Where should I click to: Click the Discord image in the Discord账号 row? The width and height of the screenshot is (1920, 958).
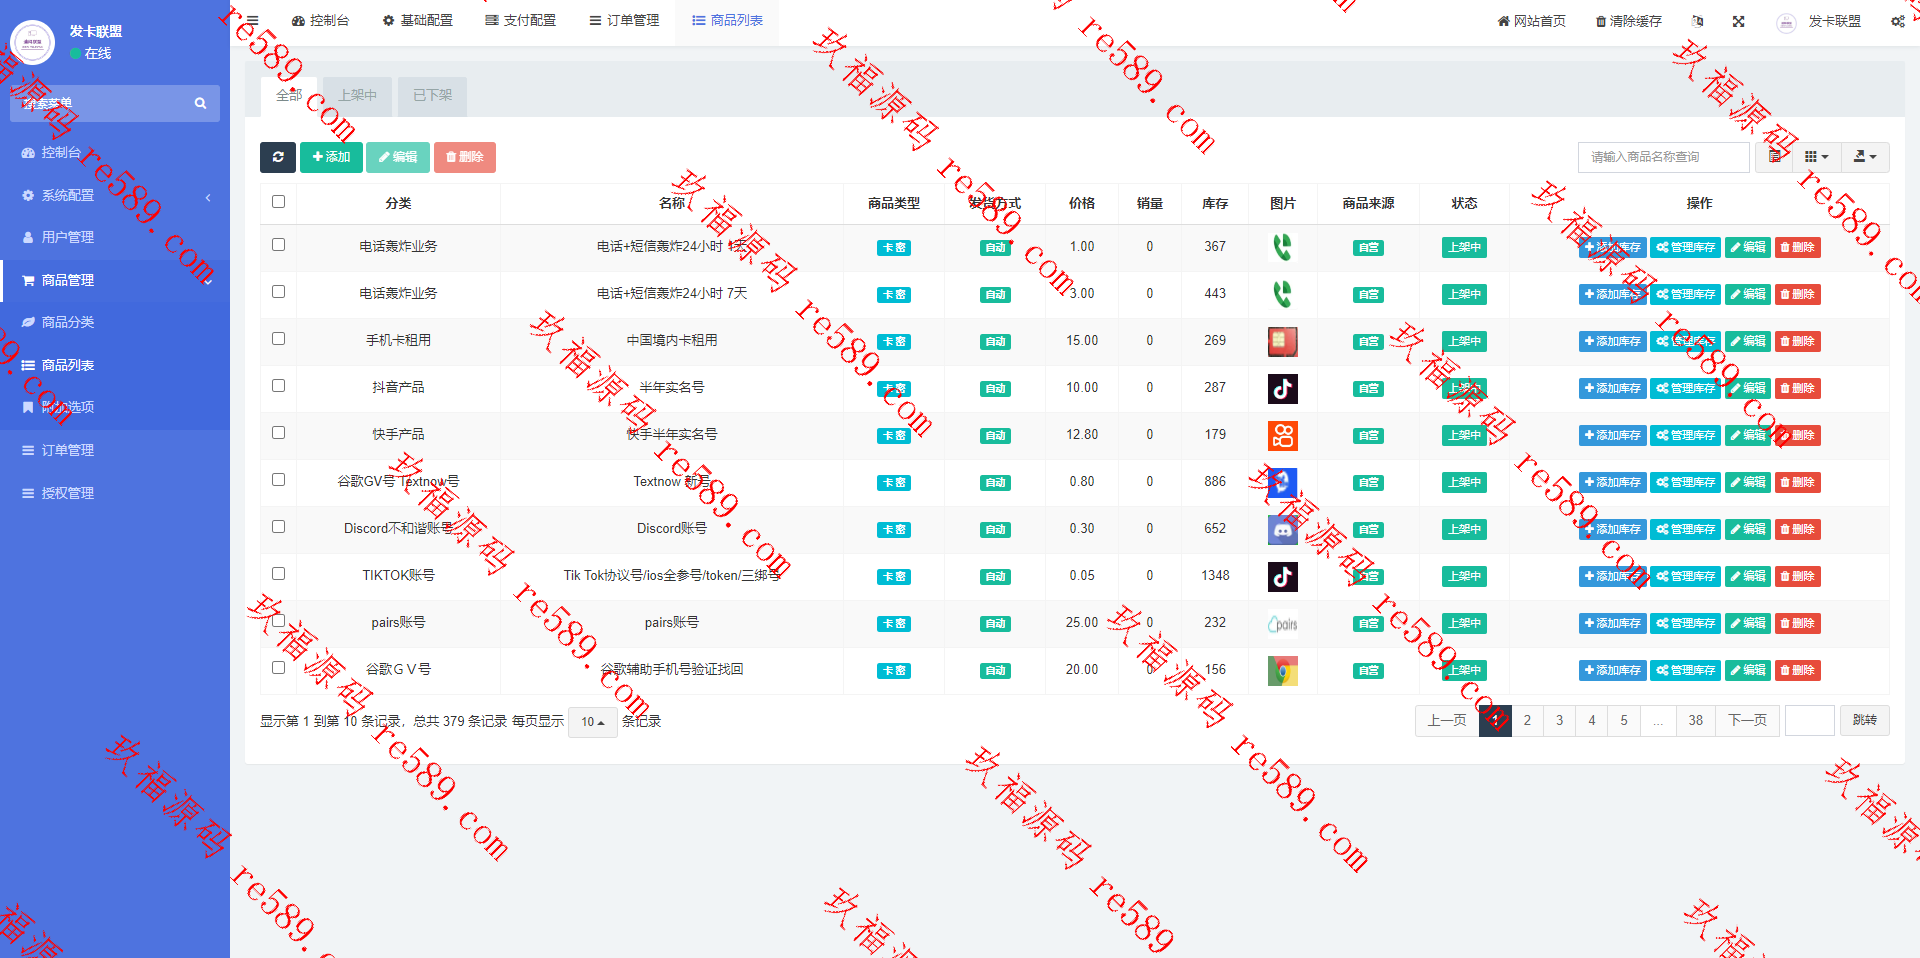[1283, 529]
